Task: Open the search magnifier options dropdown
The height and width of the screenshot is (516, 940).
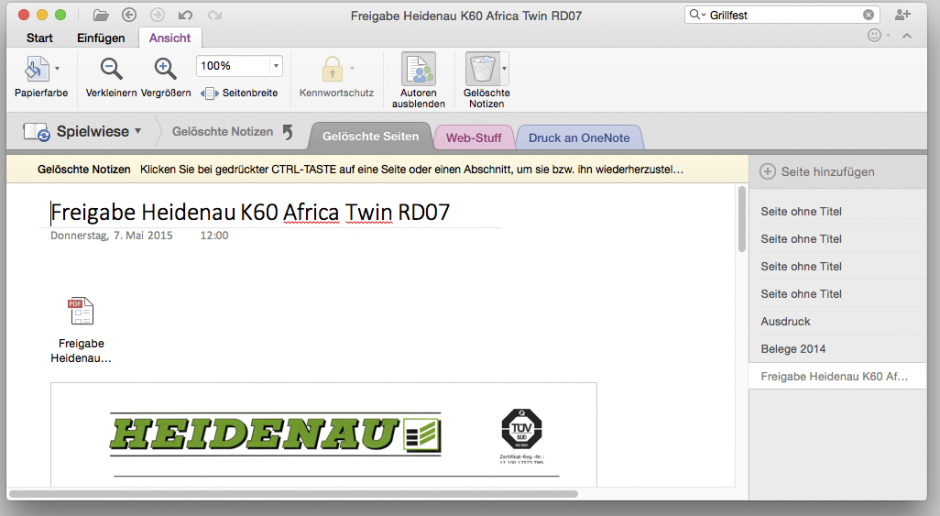Action: [697, 14]
